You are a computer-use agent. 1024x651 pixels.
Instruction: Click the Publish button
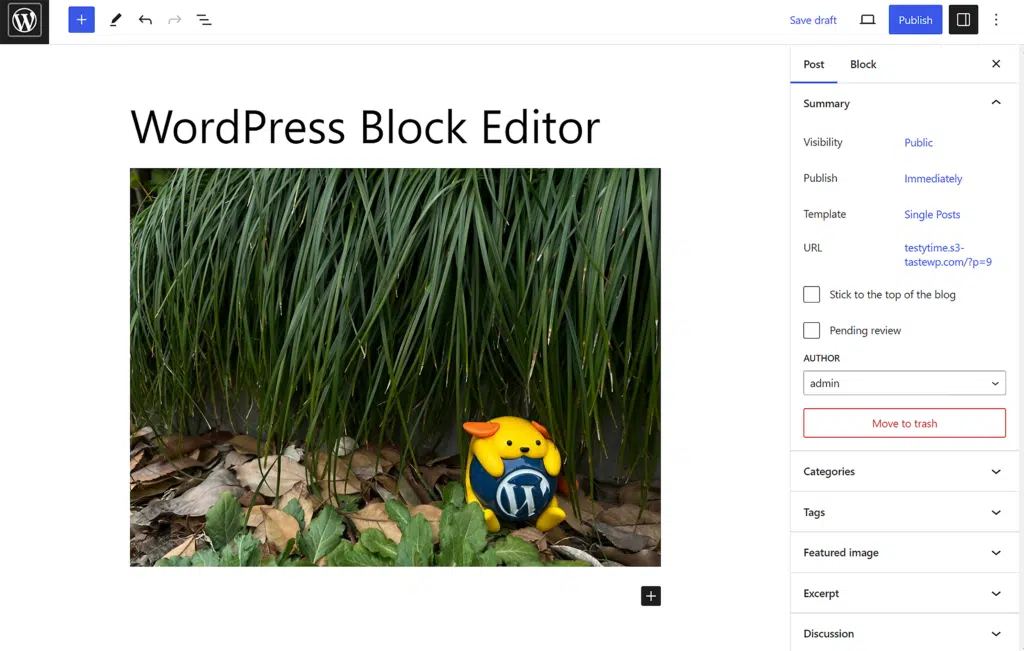click(x=915, y=20)
